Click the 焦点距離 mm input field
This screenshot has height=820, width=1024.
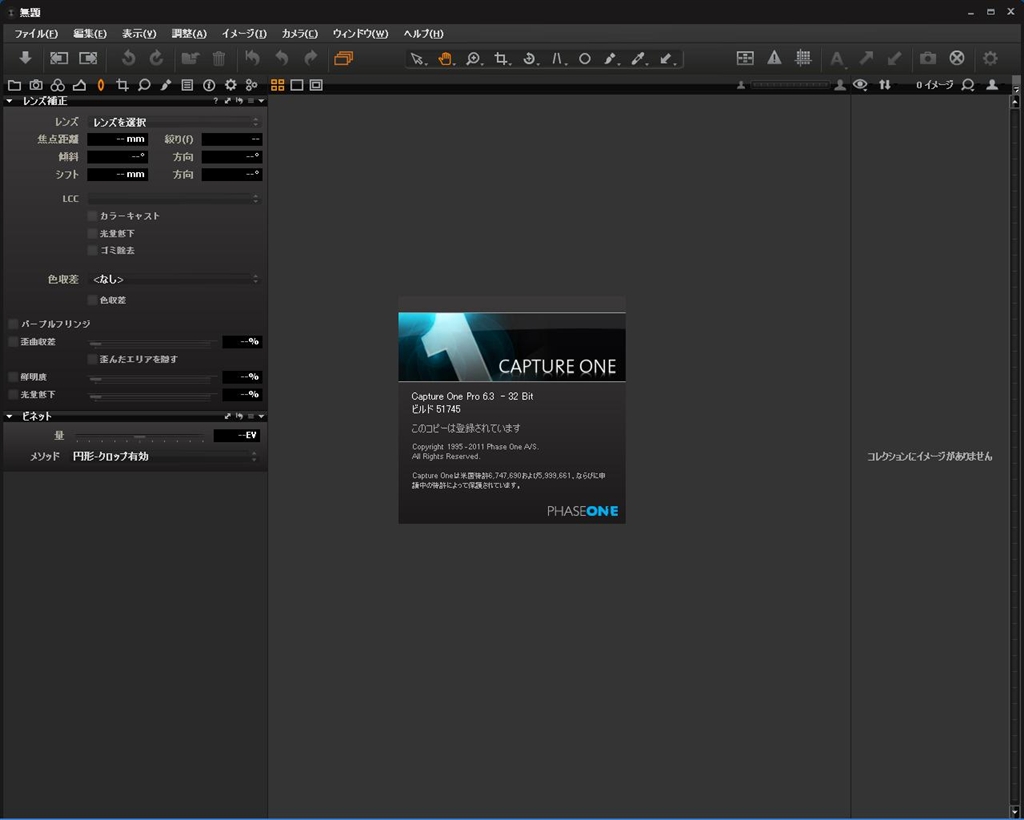click(117, 139)
